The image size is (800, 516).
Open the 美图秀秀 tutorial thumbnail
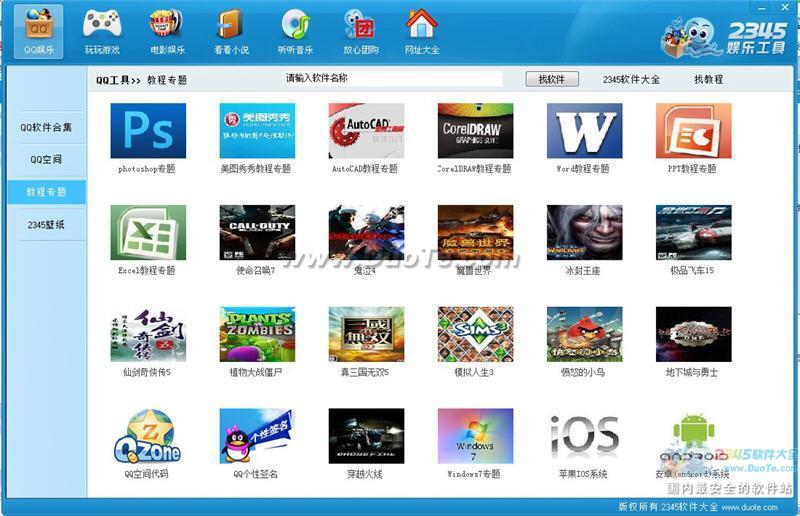(257, 131)
